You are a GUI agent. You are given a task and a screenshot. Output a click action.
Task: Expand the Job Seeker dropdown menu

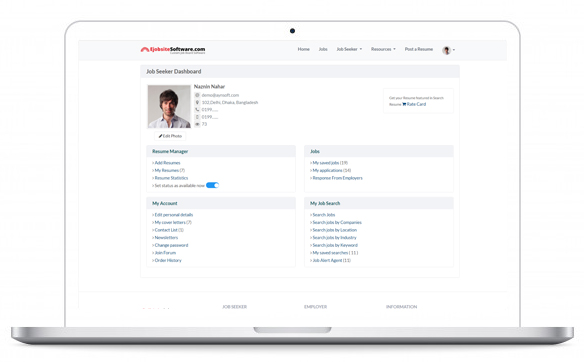click(x=349, y=49)
